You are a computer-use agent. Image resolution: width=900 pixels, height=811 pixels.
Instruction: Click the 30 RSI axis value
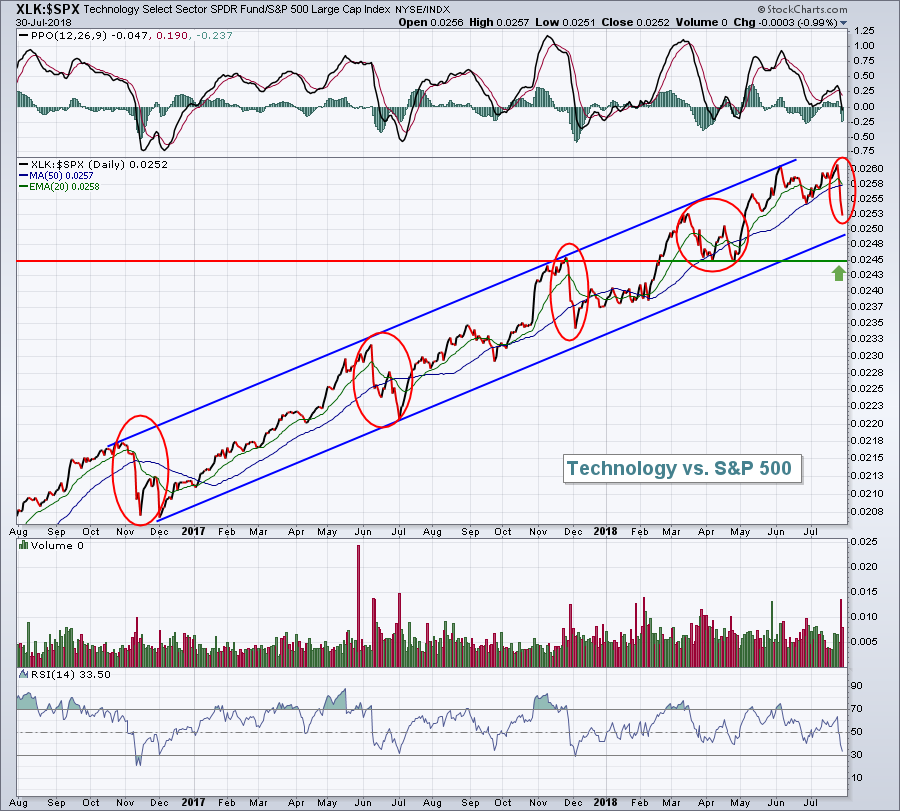point(856,755)
